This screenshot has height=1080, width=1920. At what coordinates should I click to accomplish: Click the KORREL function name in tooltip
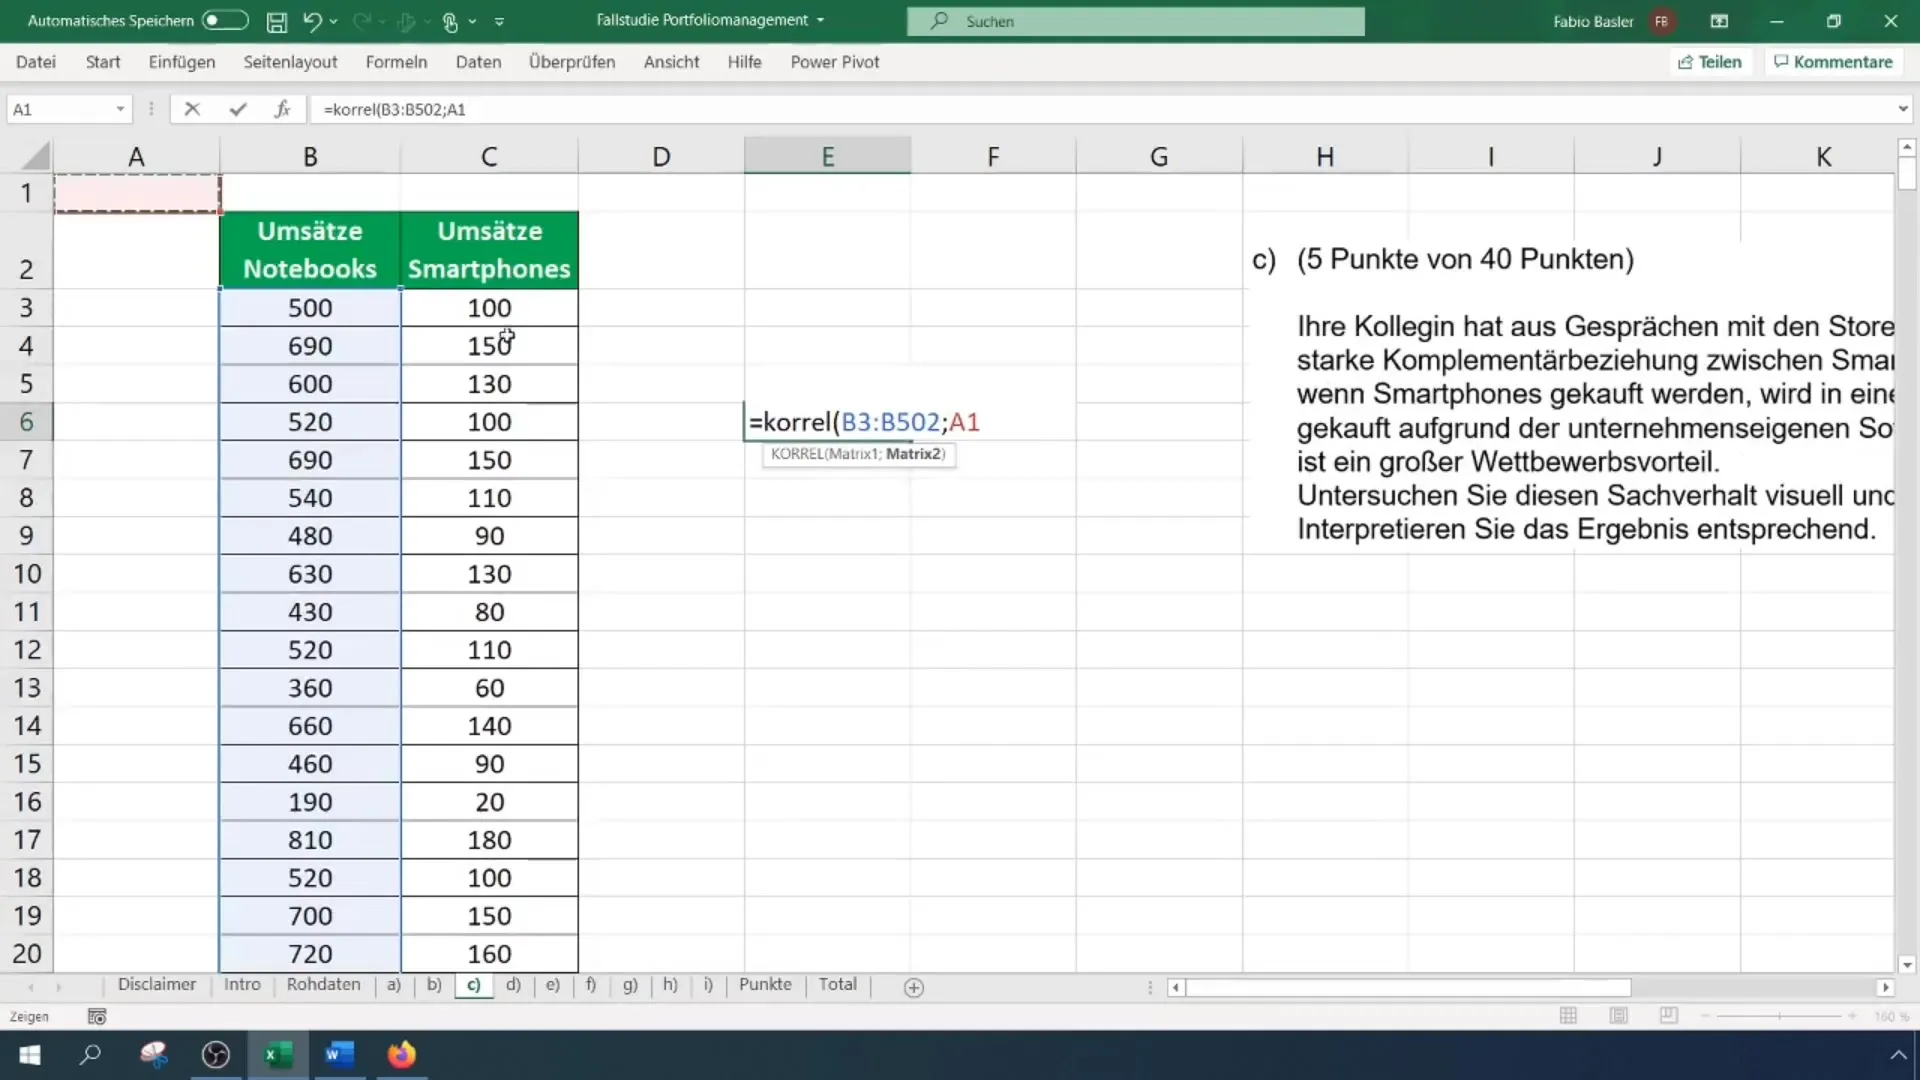(797, 454)
